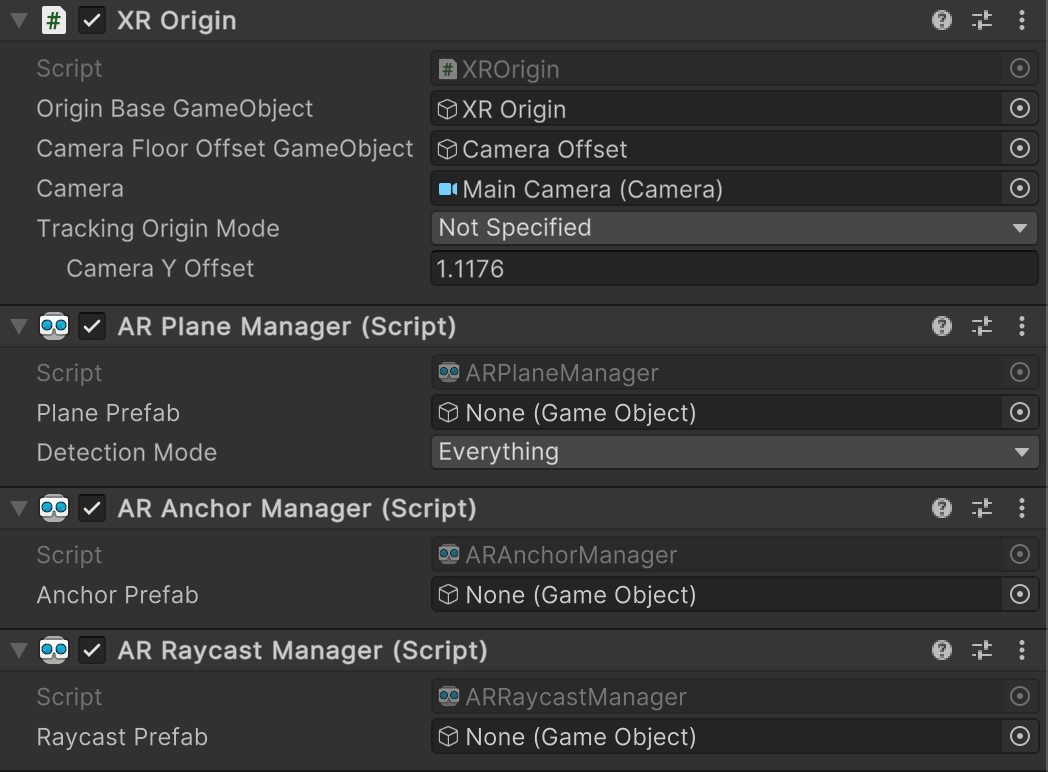The width and height of the screenshot is (1048, 772).
Task: Disable the AR Raycast Manager component
Action: pyautogui.click(x=92, y=650)
